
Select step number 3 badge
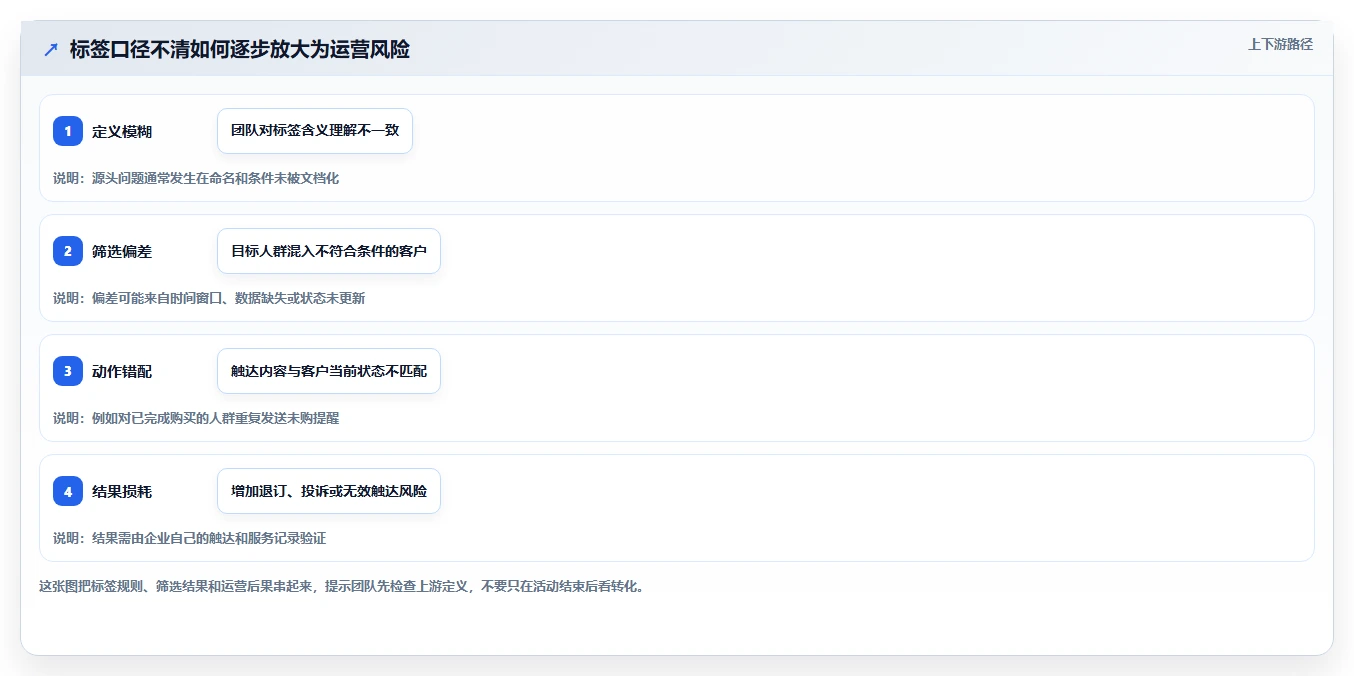(x=68, y=371)
